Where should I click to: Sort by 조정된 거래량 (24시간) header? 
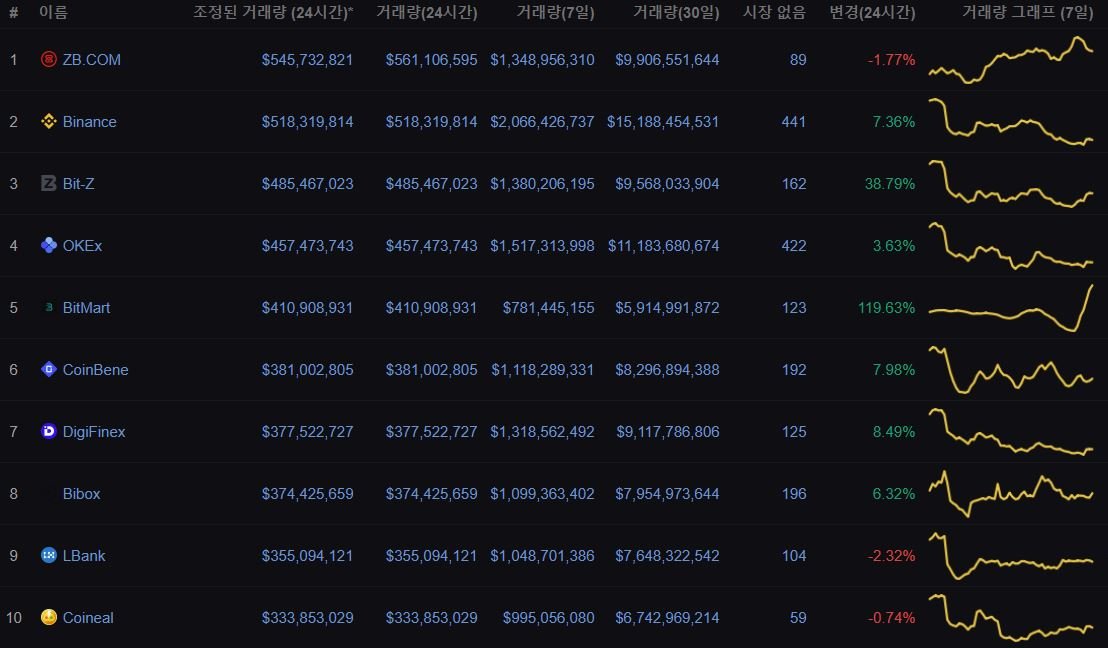273,12
